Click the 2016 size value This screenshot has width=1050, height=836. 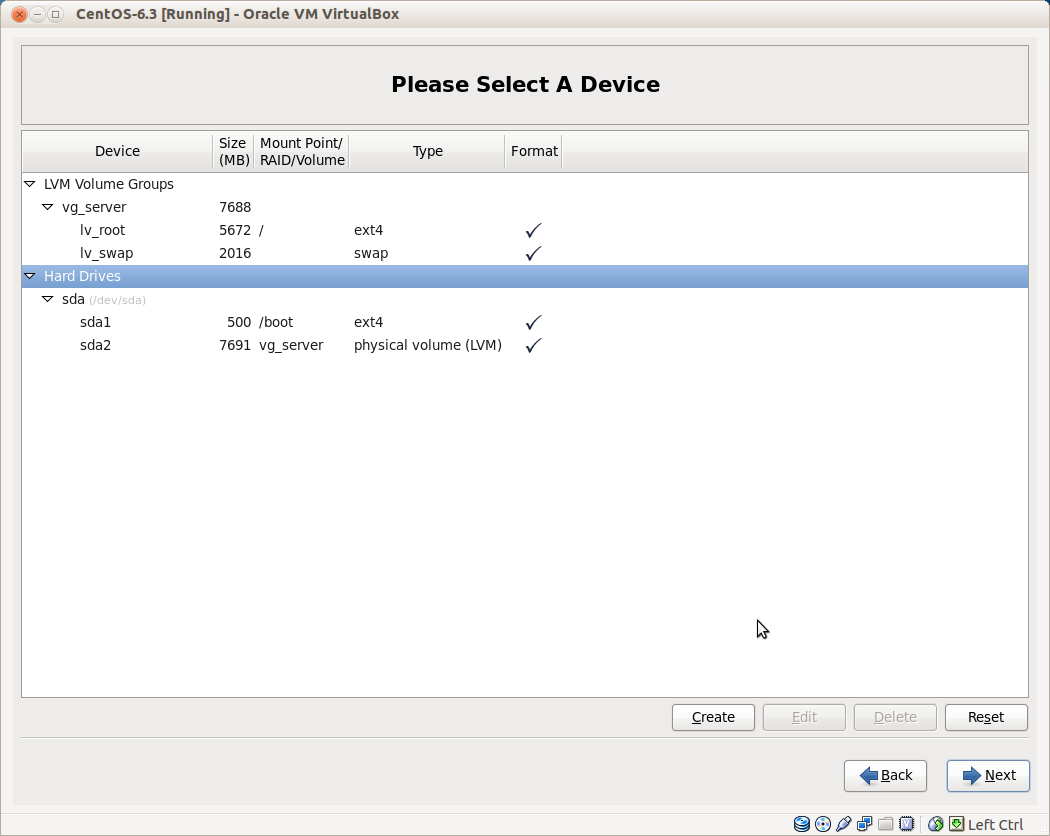[235, 253]
